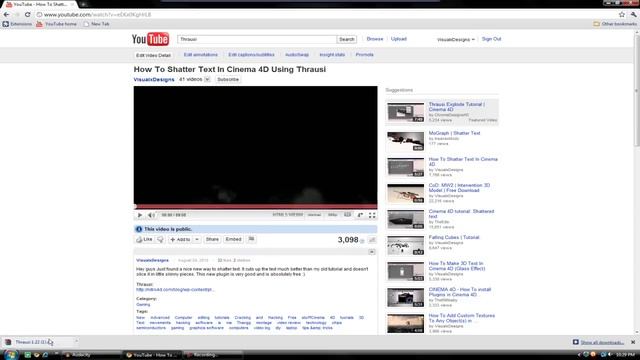Open Upload link
Image resolution: width=640 pixels, height=360 pixels.
[399, 39]
